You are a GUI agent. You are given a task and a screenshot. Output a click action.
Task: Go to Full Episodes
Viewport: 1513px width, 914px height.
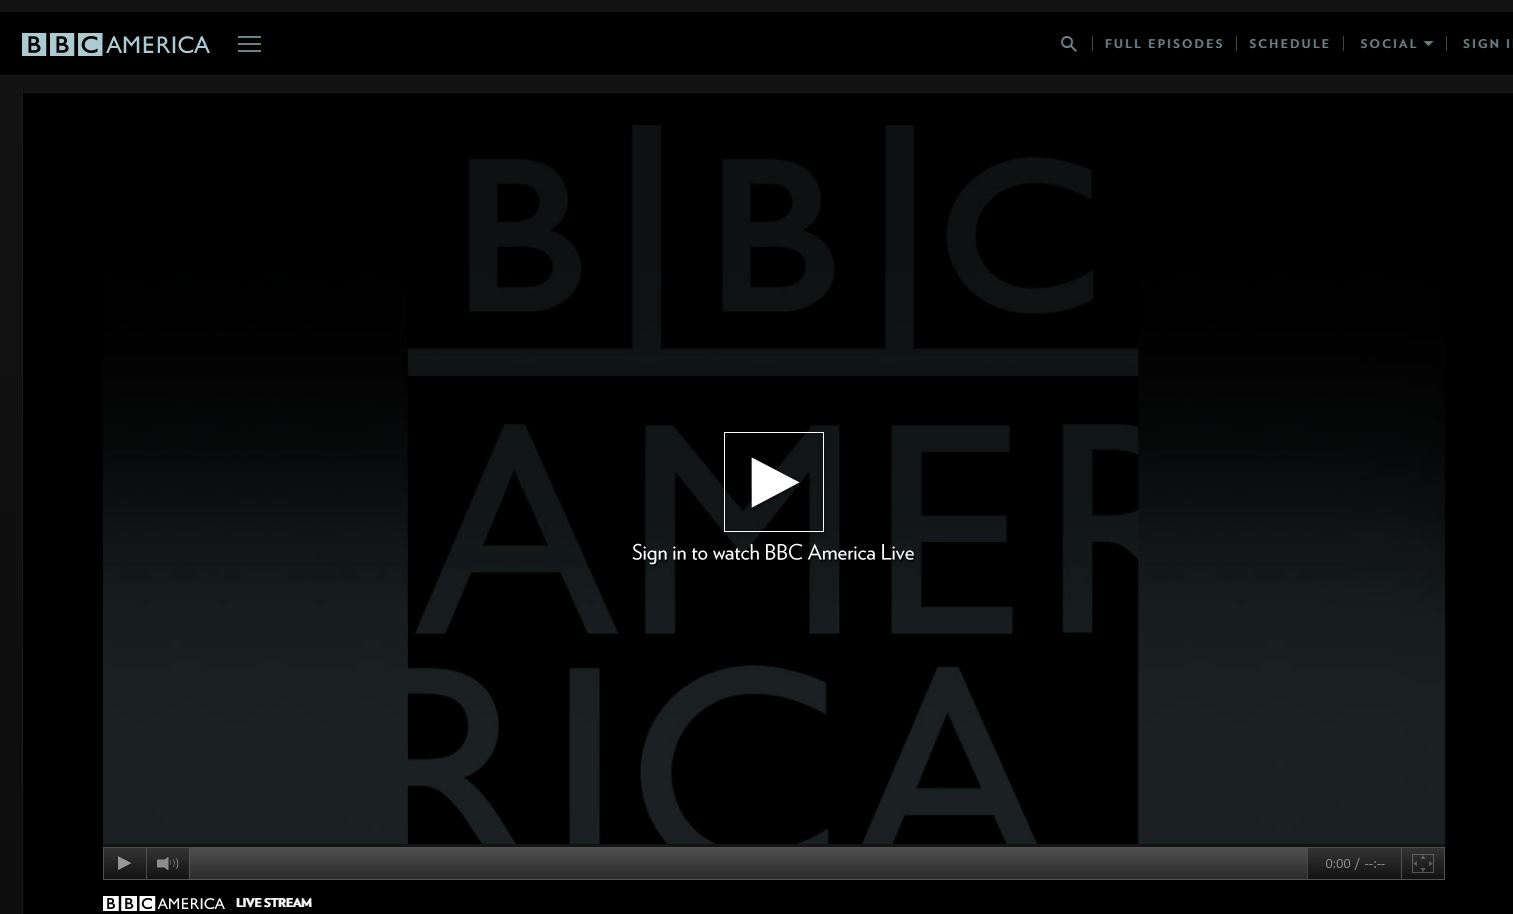(x=1164, y=44)
